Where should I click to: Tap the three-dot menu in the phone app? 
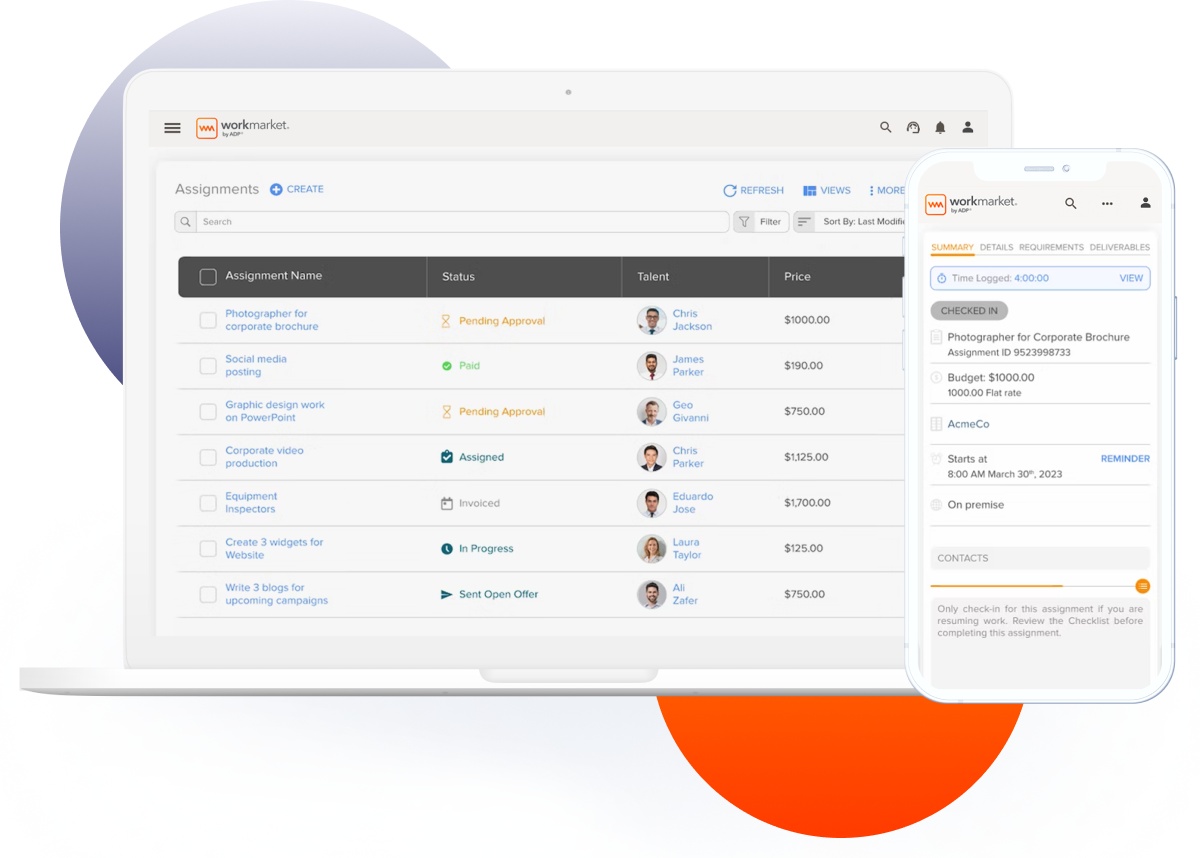coord(1107,203)
